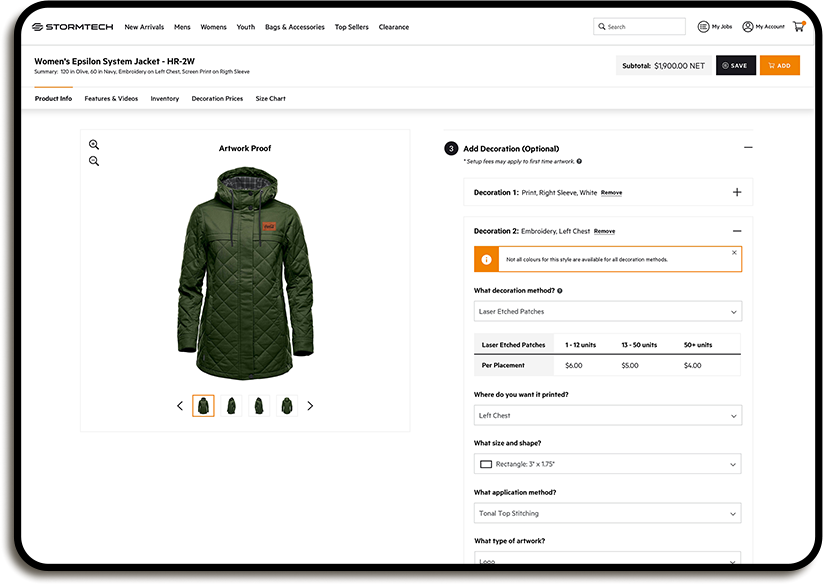The height and width of the screenshot is (584, 823).
Task: Click the Search input field
Action: (639, 26)
